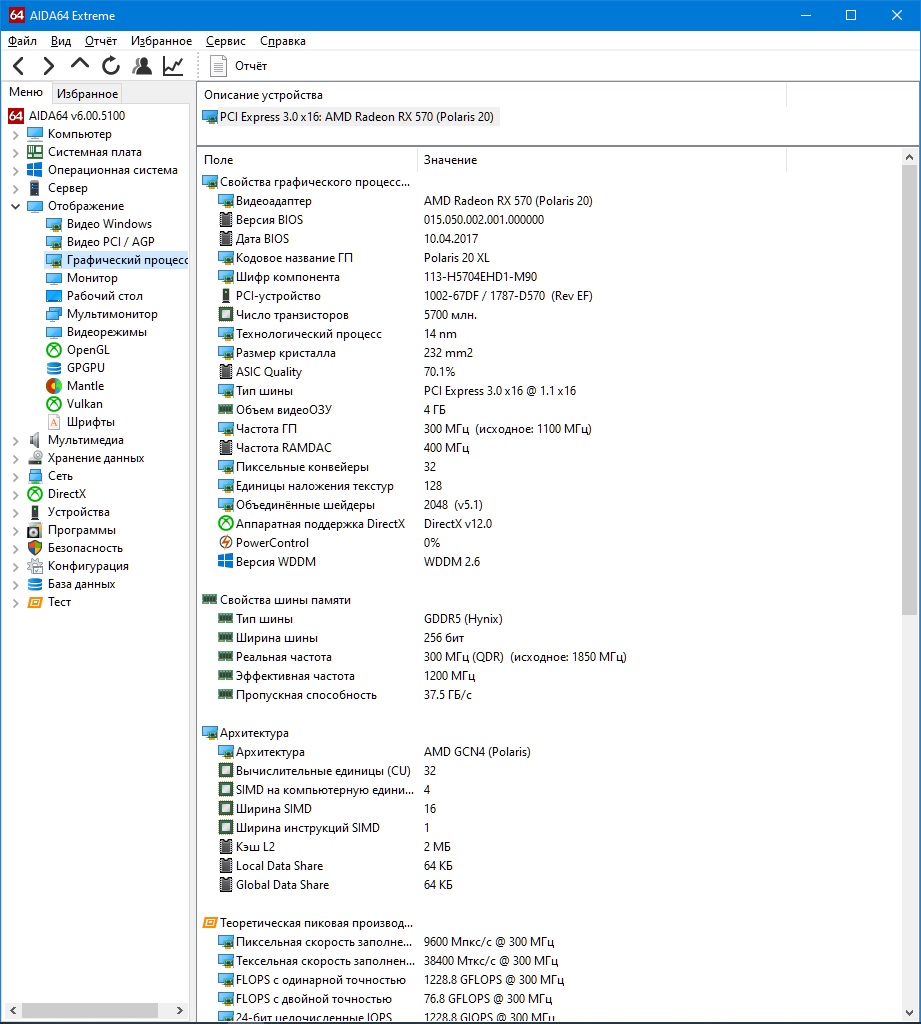Select Монитор tree item
The height and width of the screenshot is (1024, 921).
click(x=92, y=278)
